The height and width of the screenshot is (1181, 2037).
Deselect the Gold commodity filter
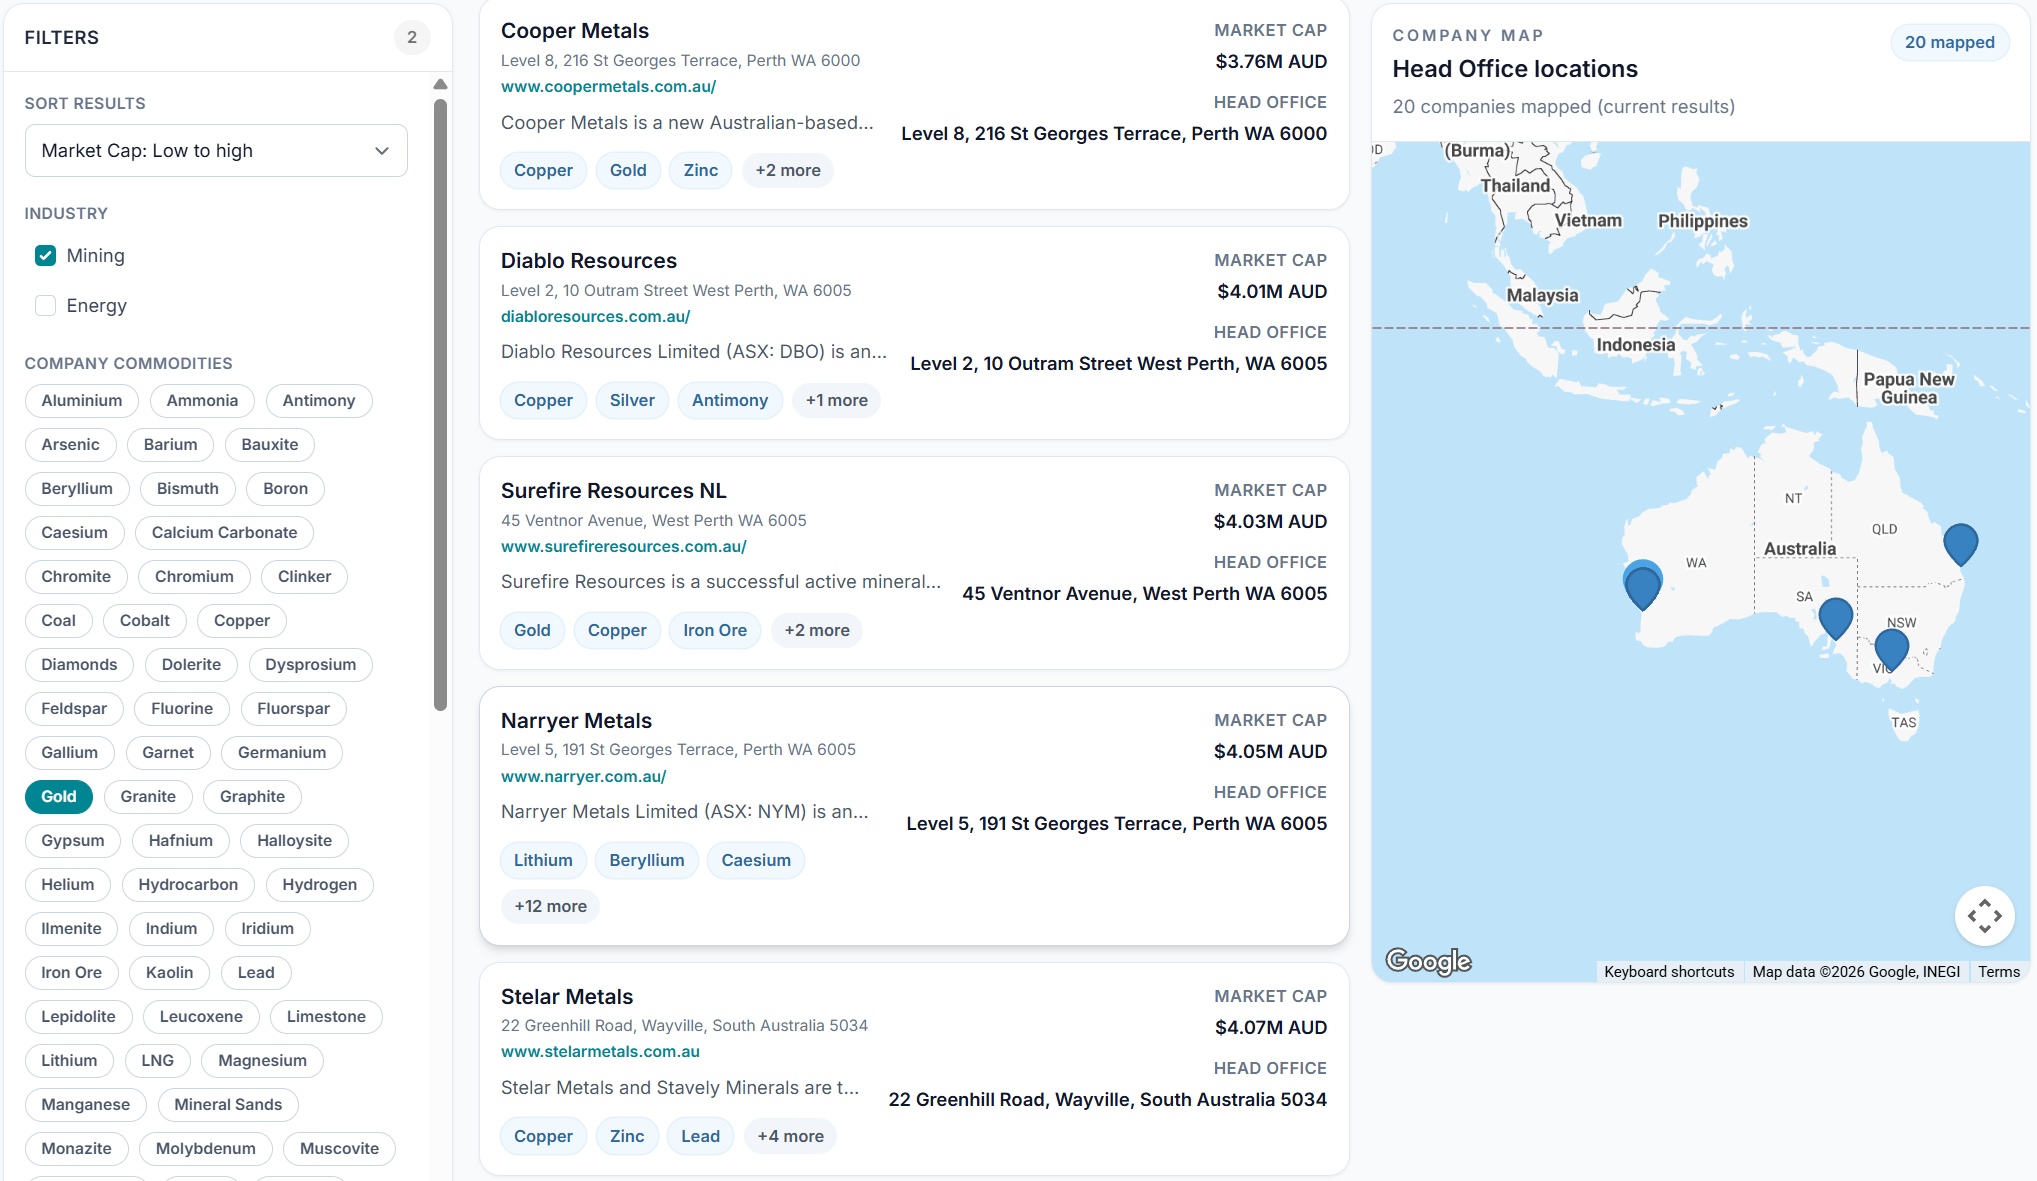[x=58, y=797]
